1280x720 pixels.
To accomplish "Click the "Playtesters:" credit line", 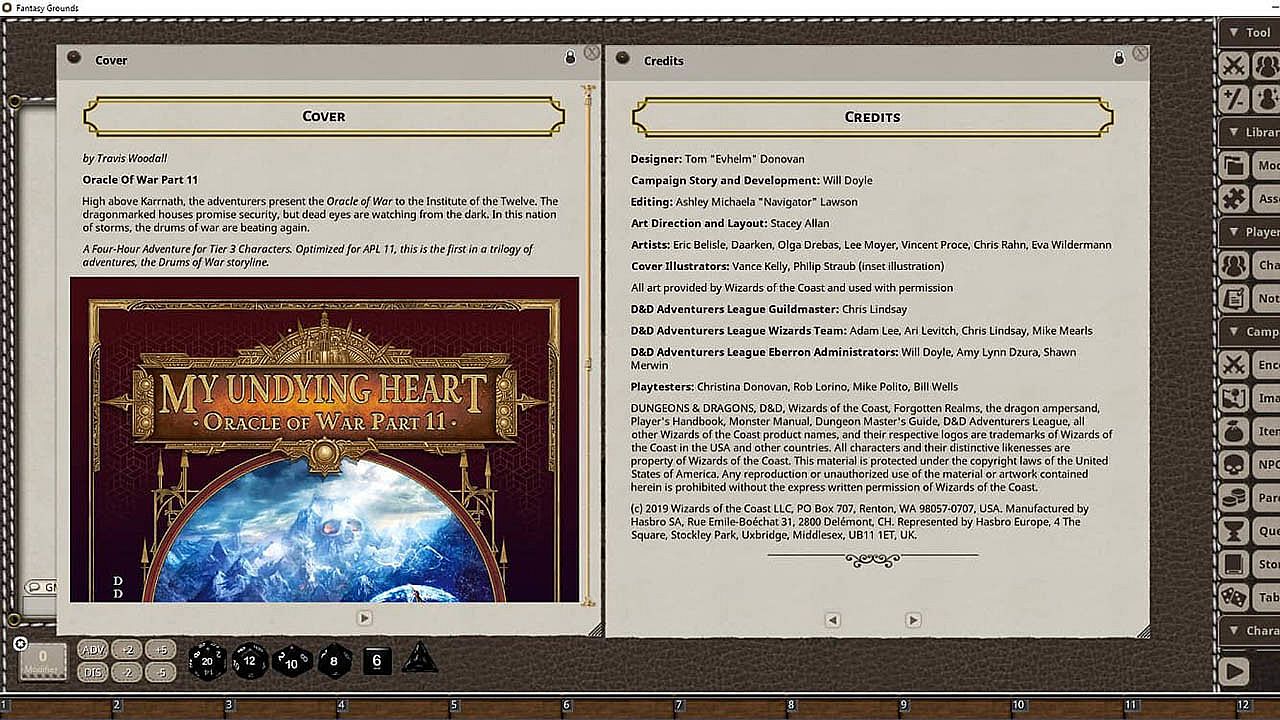I will [794, 387].
